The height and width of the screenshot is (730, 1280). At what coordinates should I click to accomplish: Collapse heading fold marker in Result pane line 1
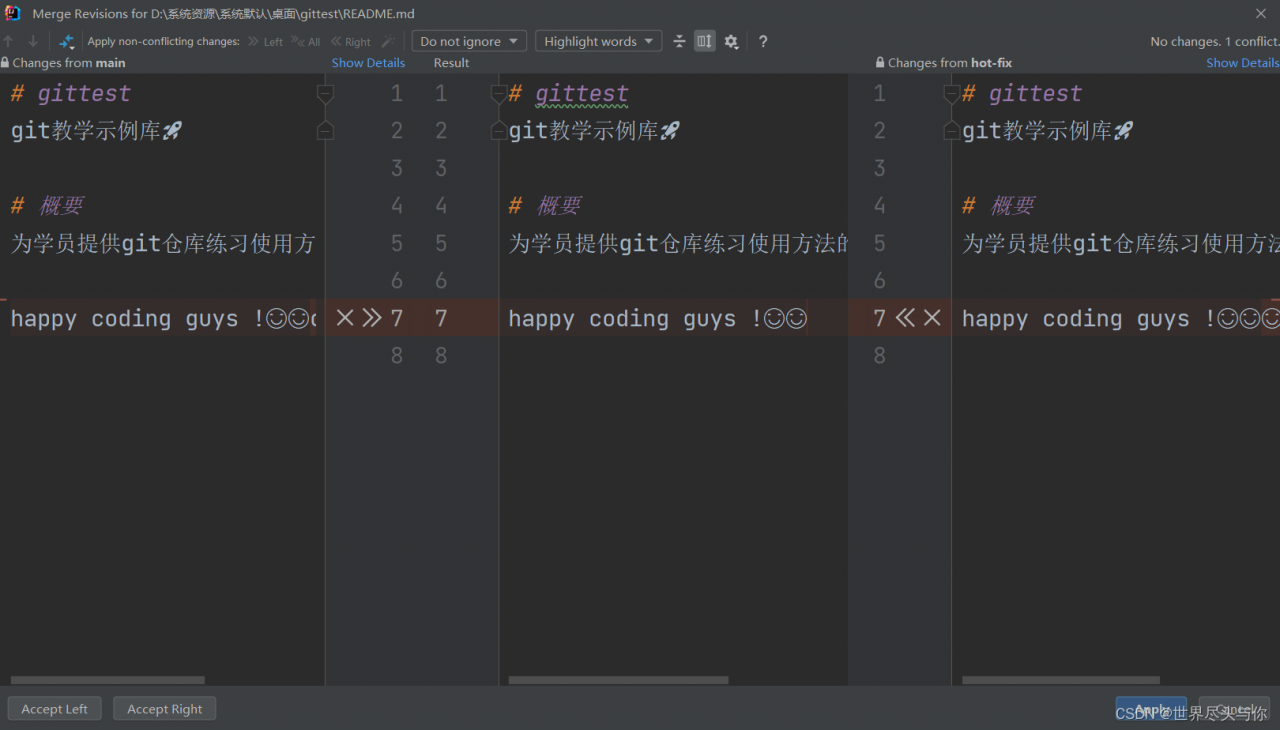pyautogui.click(x=499, y=94)
